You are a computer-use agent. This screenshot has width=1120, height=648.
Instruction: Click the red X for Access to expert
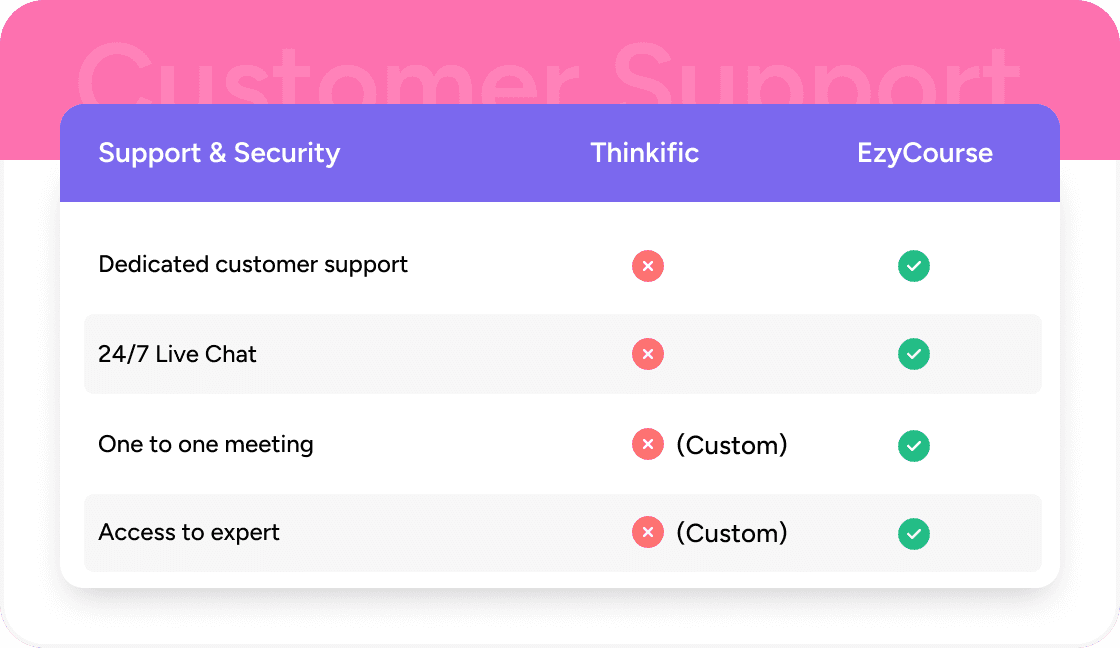(x=648, y=533)
